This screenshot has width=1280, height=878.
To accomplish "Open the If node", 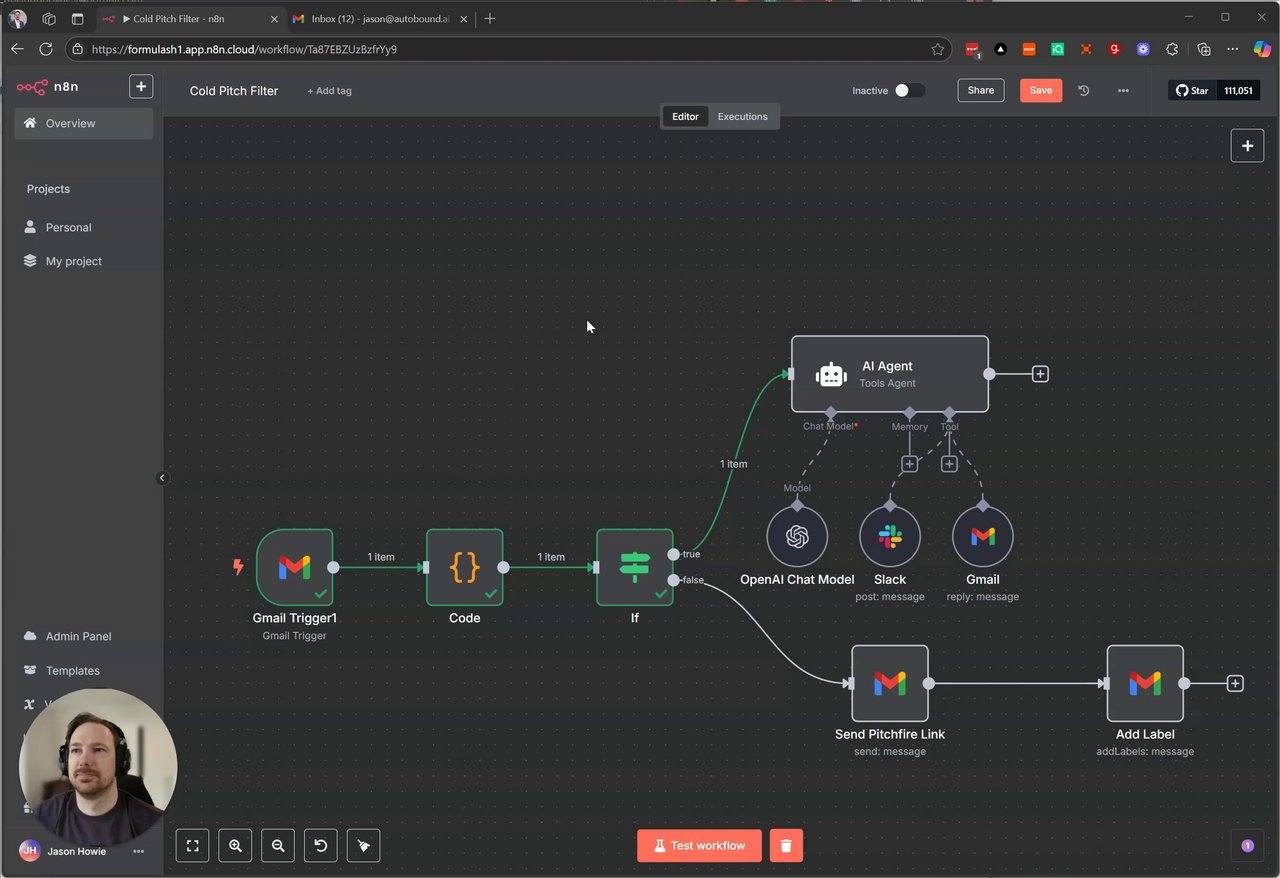I will tap(634, 567).
